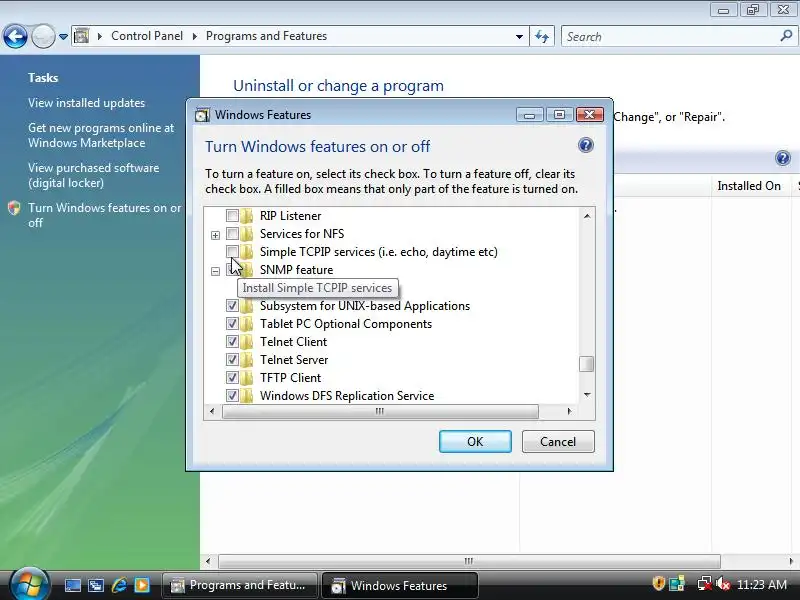Launch Internet Explorer from quick launch
The height and width of the screenshot is (600, 800).
coord(119,585)
